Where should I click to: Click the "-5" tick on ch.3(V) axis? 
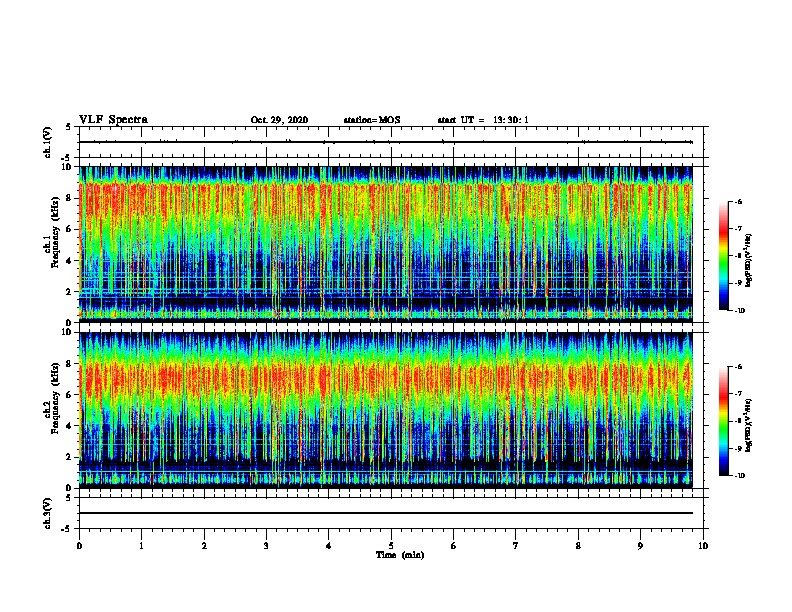pos(68,529)
